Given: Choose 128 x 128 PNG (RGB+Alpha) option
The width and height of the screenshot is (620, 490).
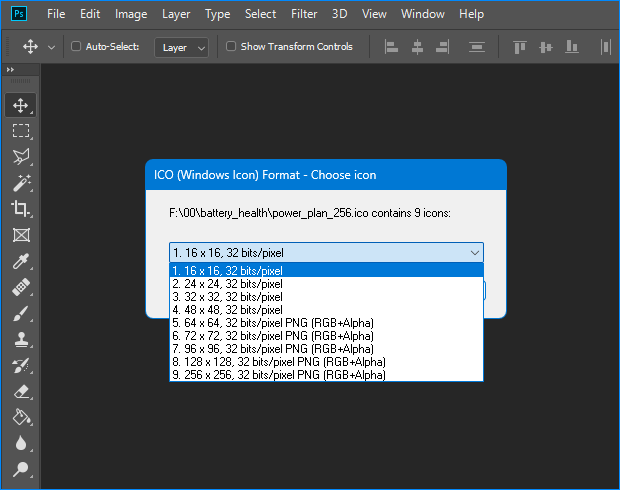Looking at the screenshot, I should pos(326,362).
